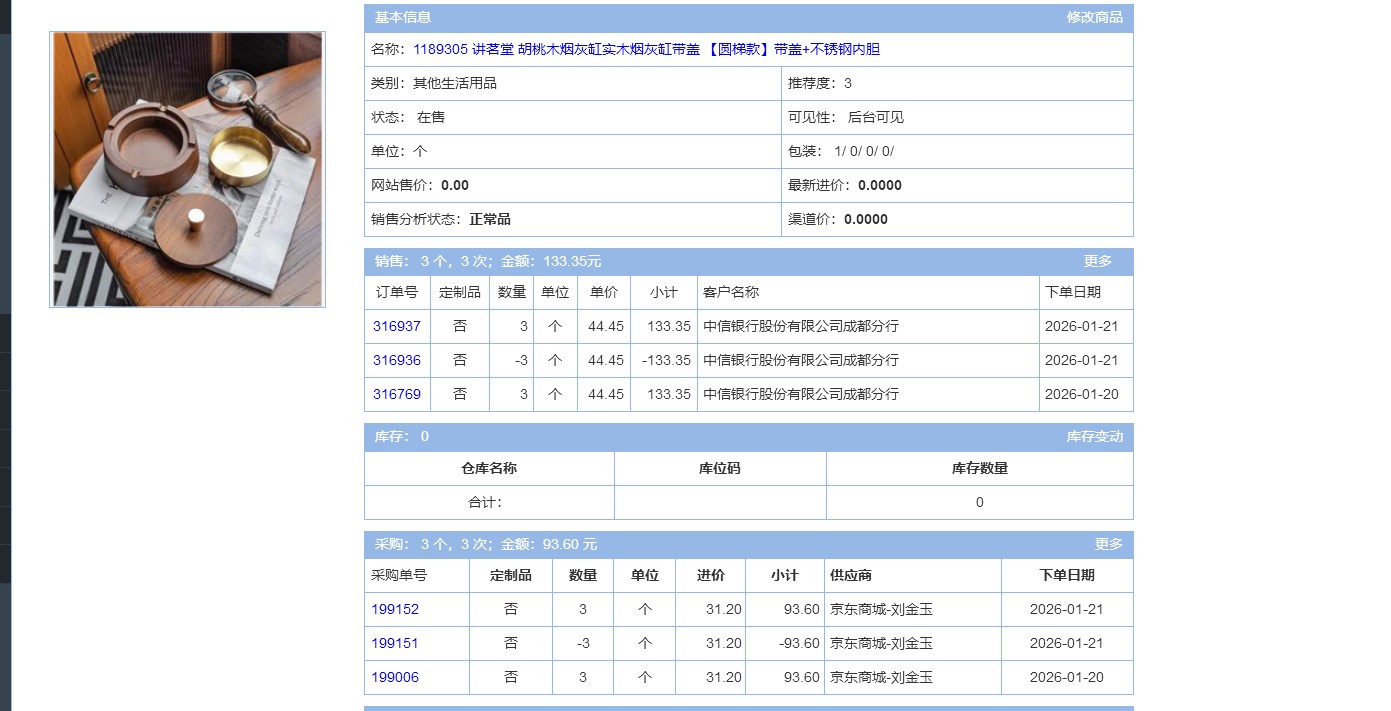Open sales order 316769
The image size is (1391, 711).
pyautogui.click(x=397, y=394)
